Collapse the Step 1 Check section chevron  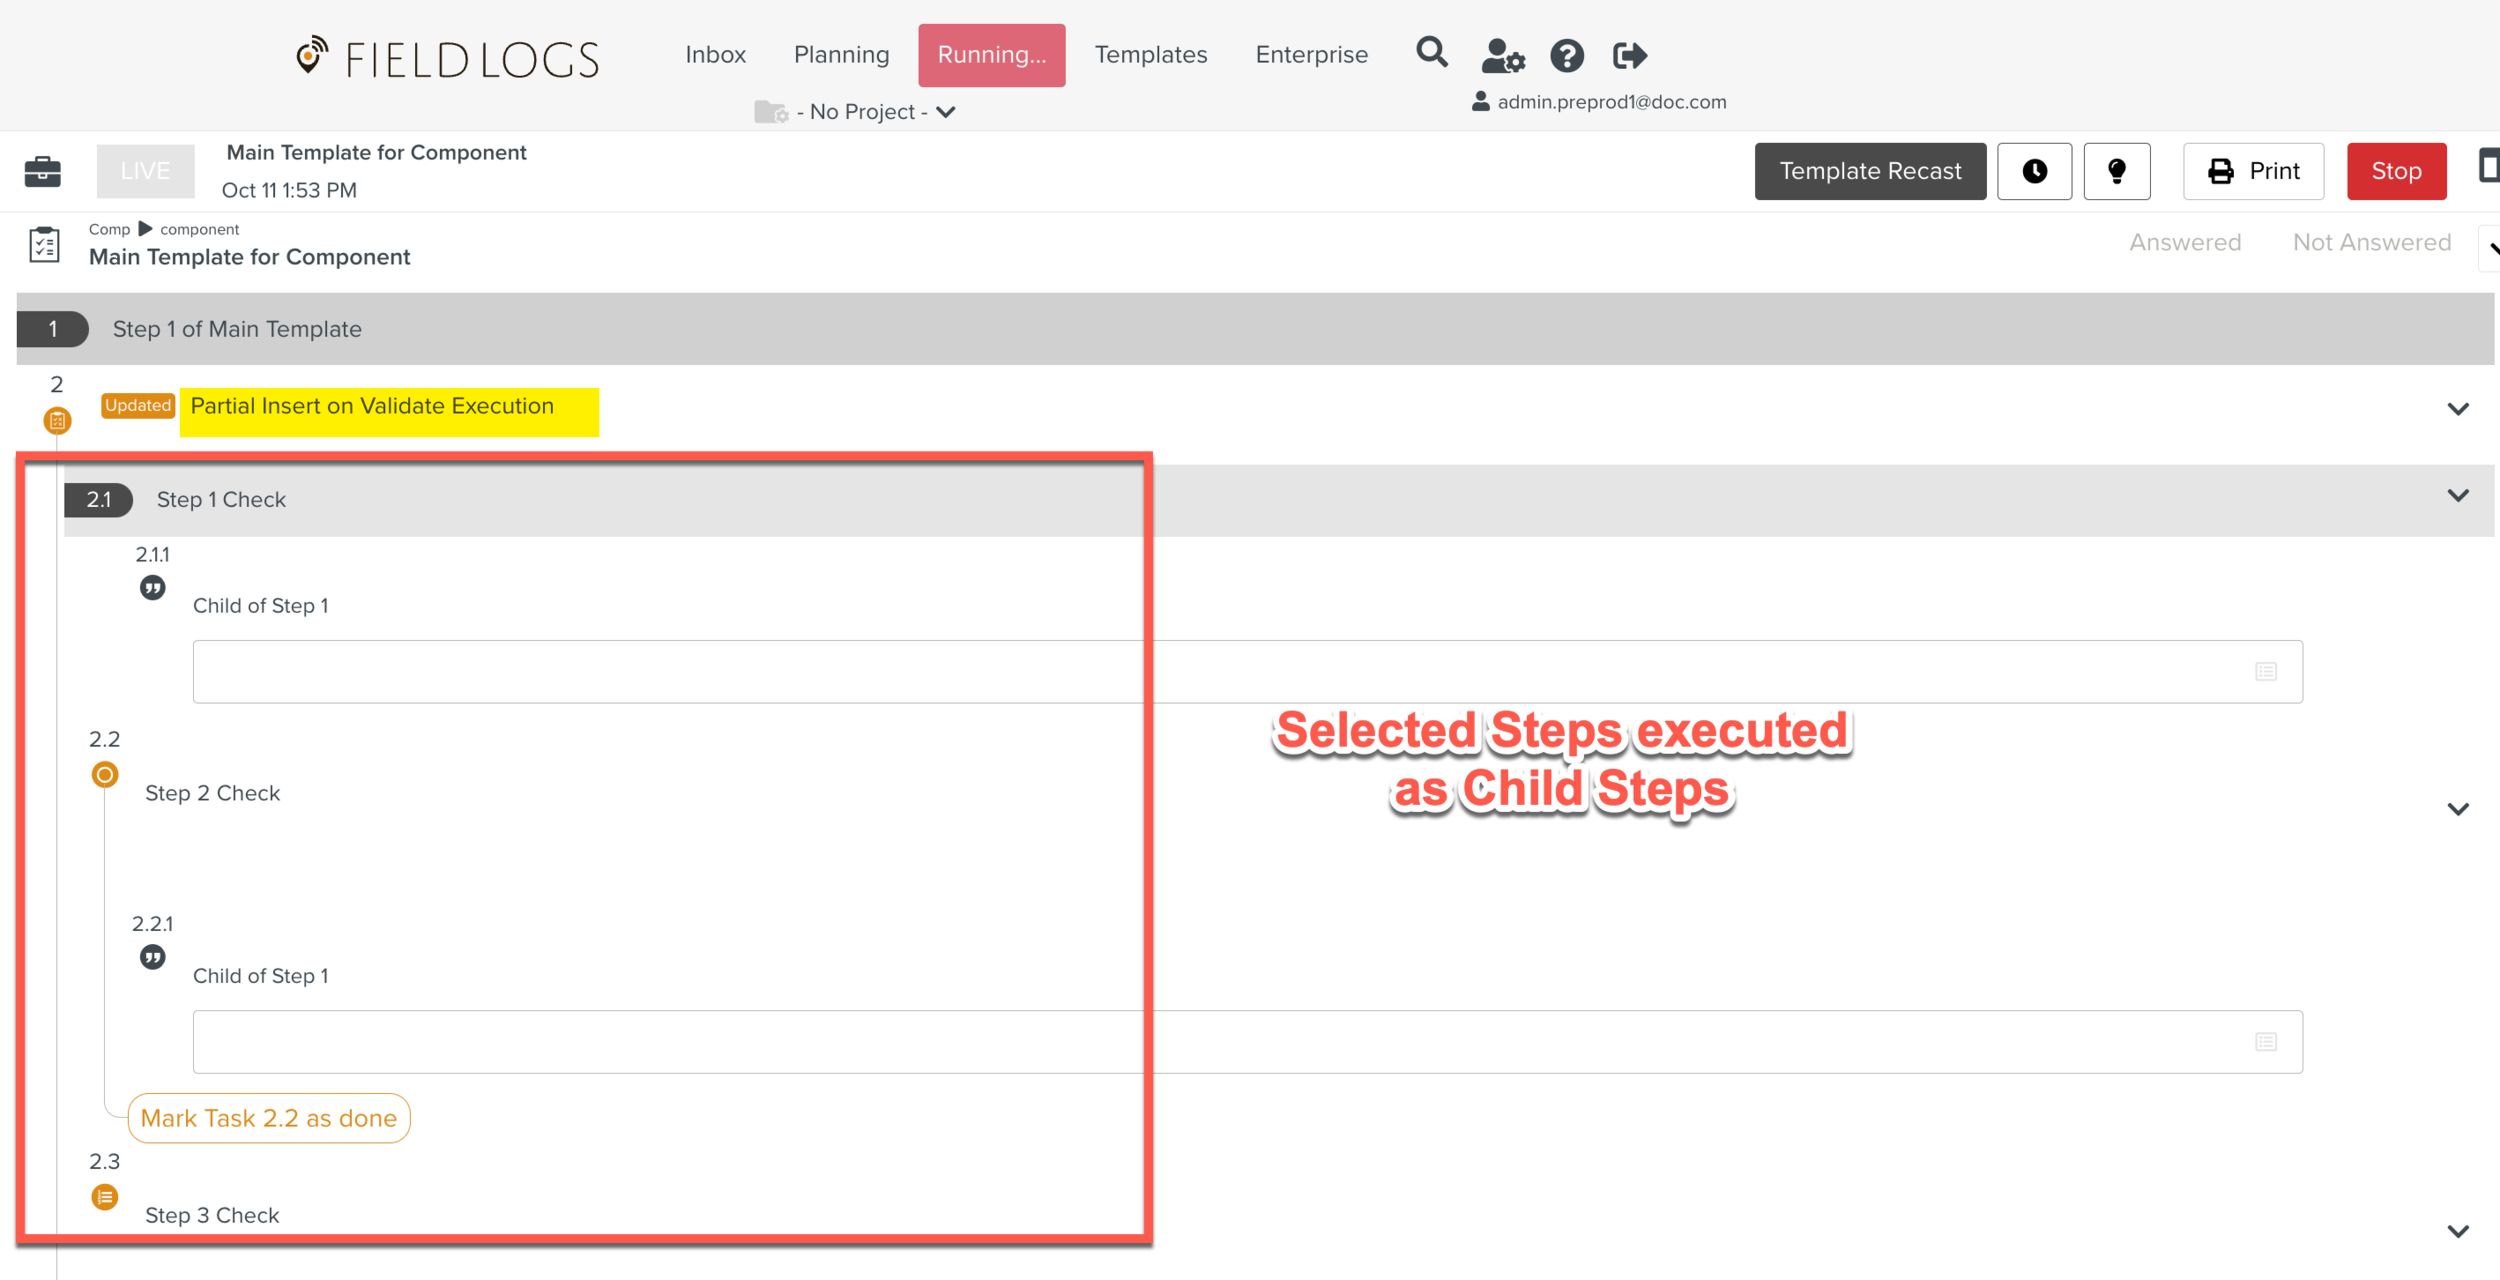(2457, 496)
